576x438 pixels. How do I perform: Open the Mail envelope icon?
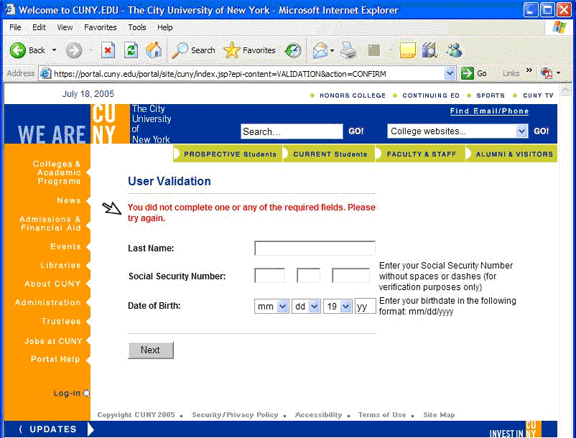point(320,50)
